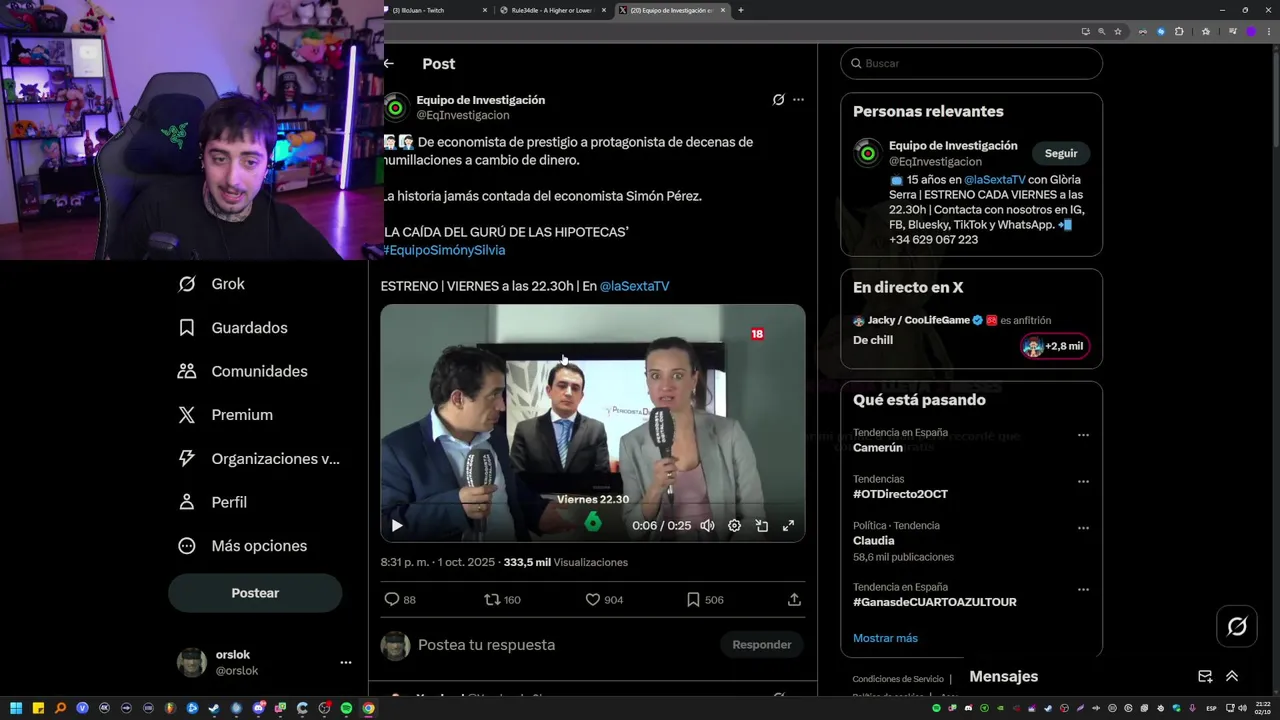Click the Buscar search field

[x=971, y=63]
